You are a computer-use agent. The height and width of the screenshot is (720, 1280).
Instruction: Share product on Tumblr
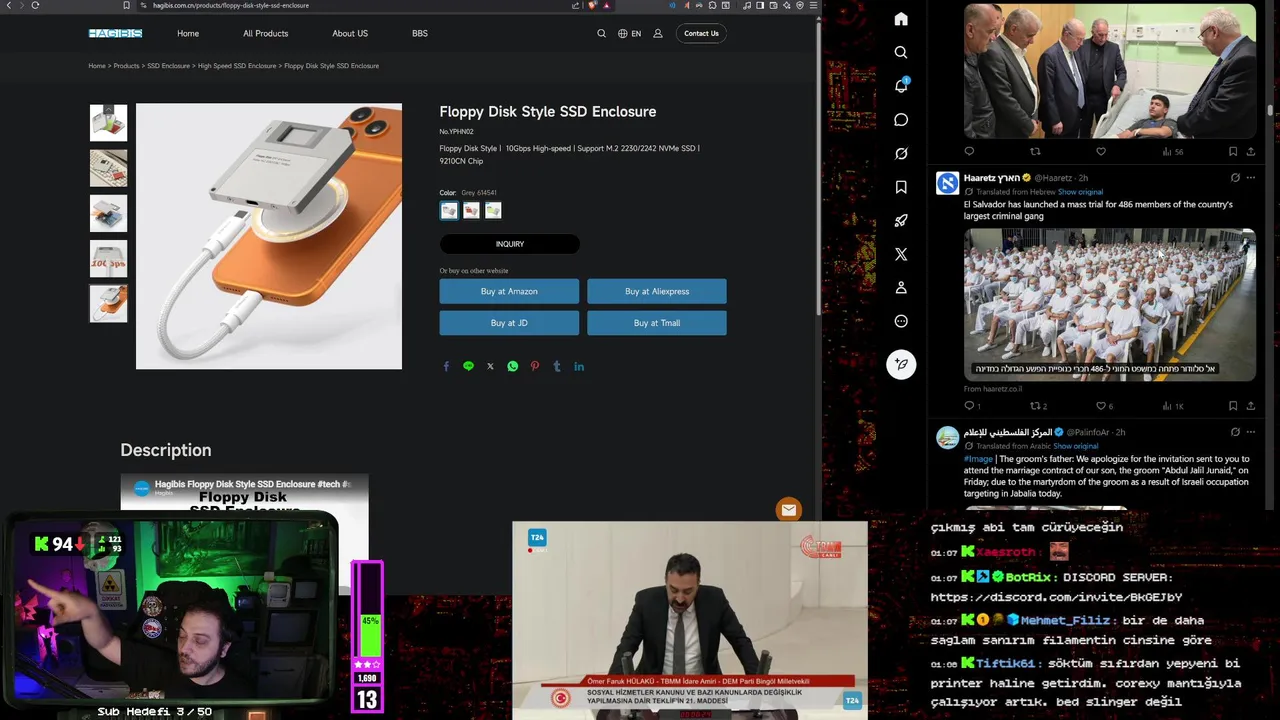[x=557, y=366]
